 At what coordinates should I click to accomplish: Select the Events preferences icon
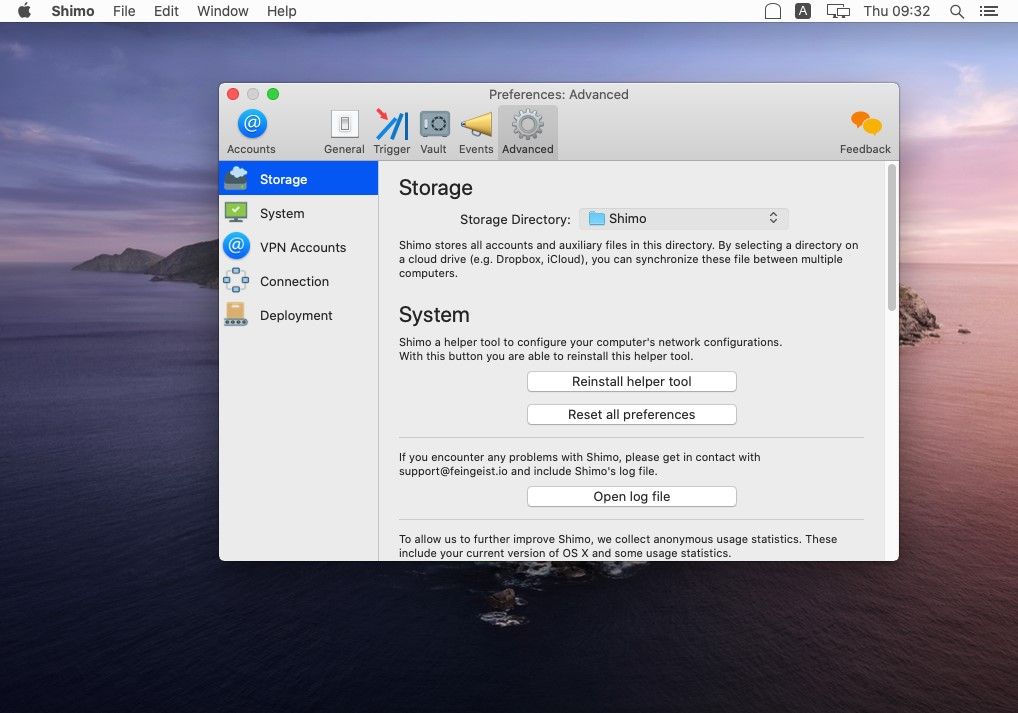pyautogui.click(x=475, y=128)
